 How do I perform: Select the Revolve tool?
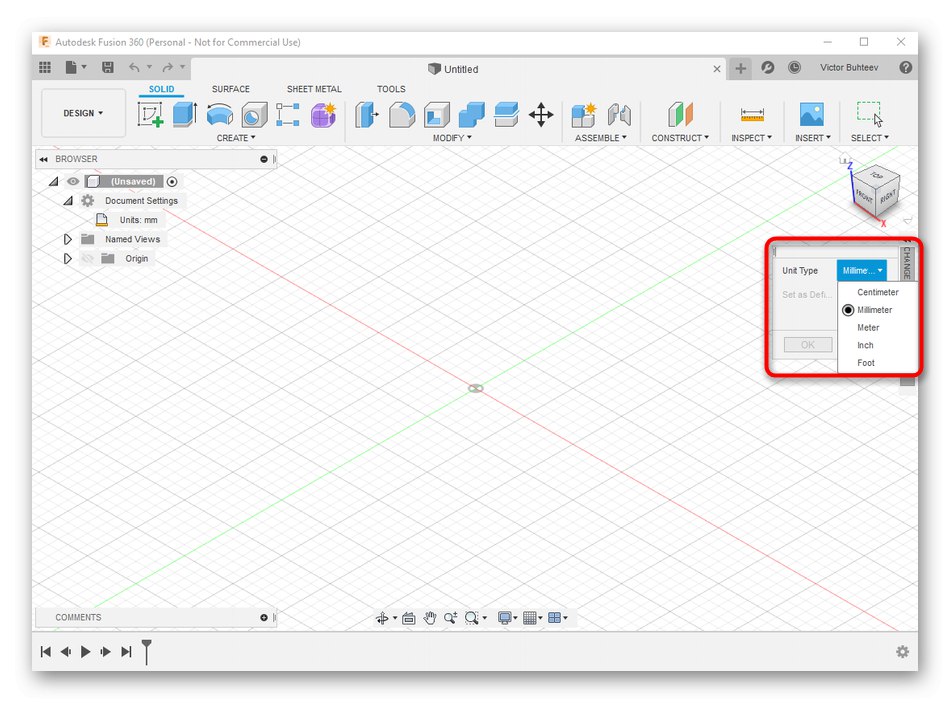[219, 115]
